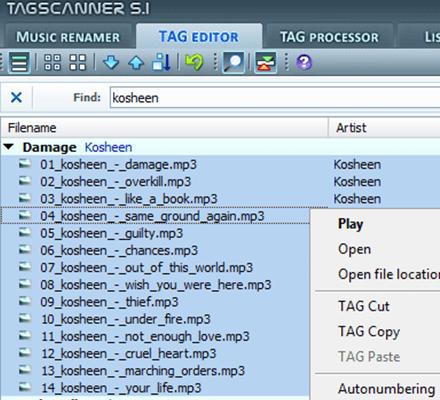Image resolution: width=440 pixels, height=400 pixels.
Task: Click the file icon beside 05_kosheen_-_guilty.mp3
Action: tap(25, 233)
